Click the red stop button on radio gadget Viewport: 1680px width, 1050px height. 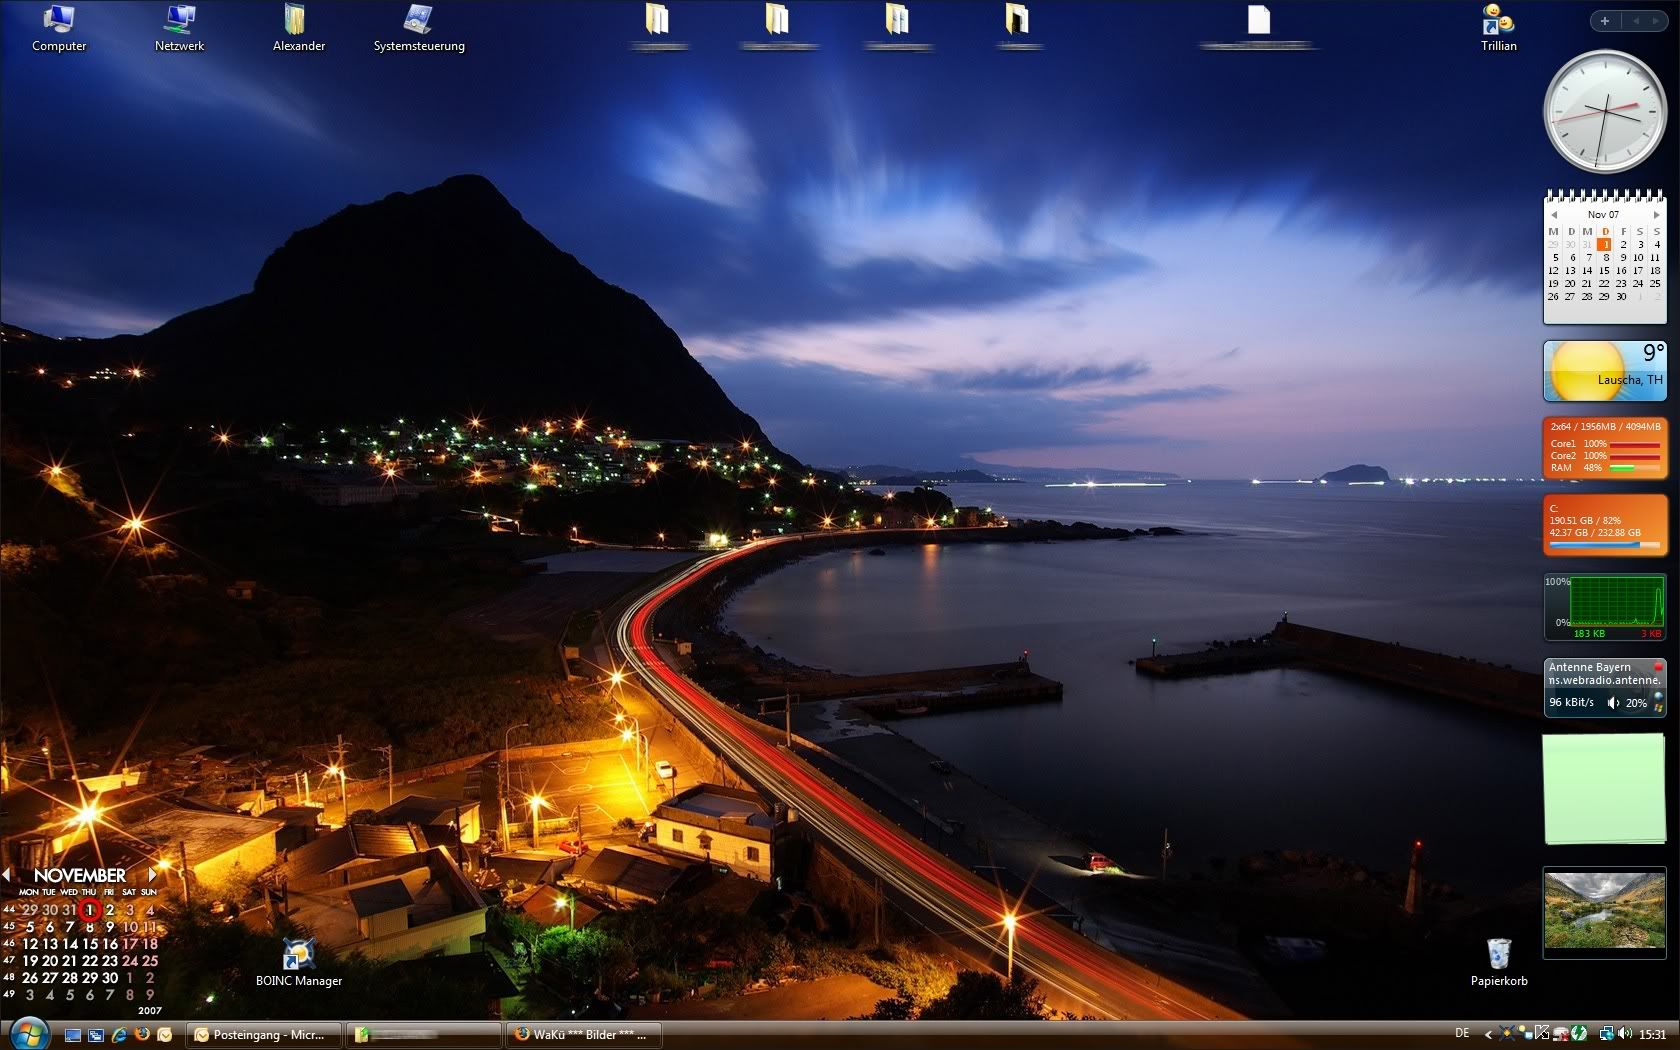coord(1657,667)
